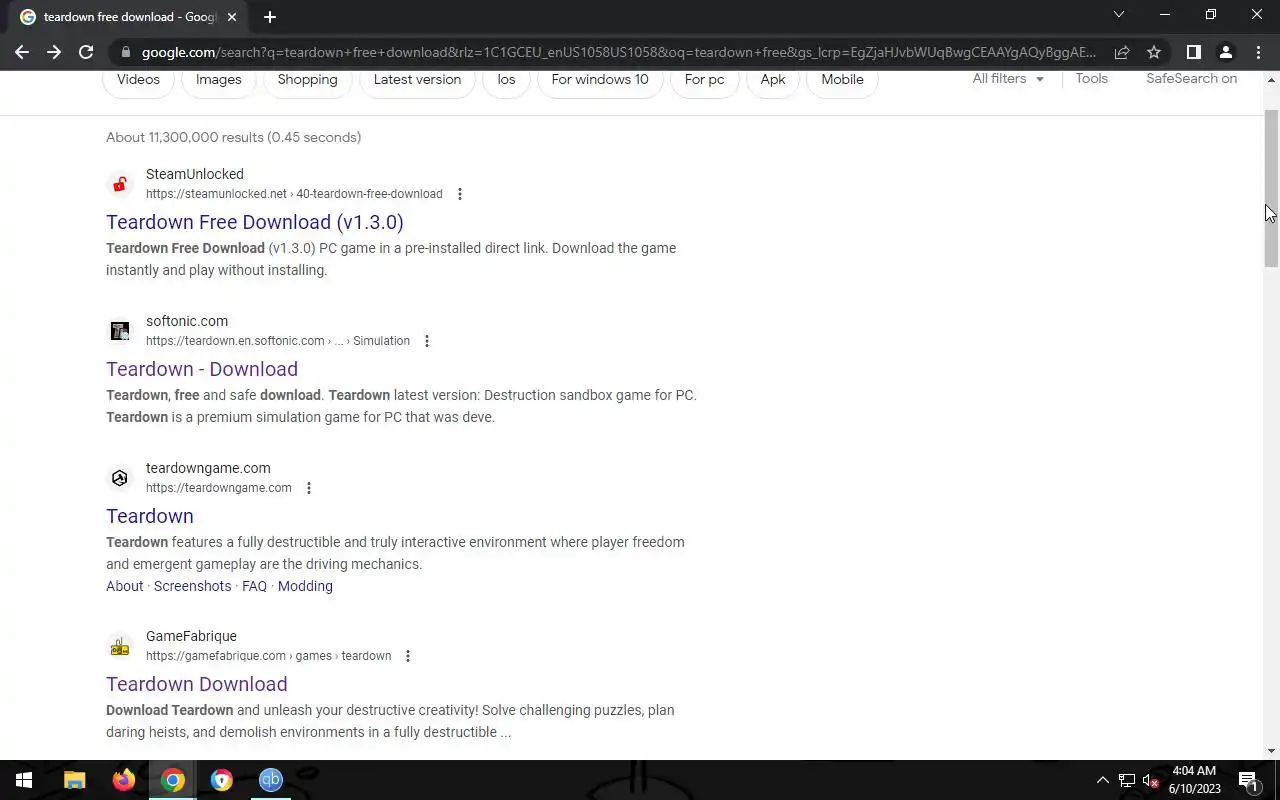Open the Teardown - Download softonic link

tap(202, 369)
